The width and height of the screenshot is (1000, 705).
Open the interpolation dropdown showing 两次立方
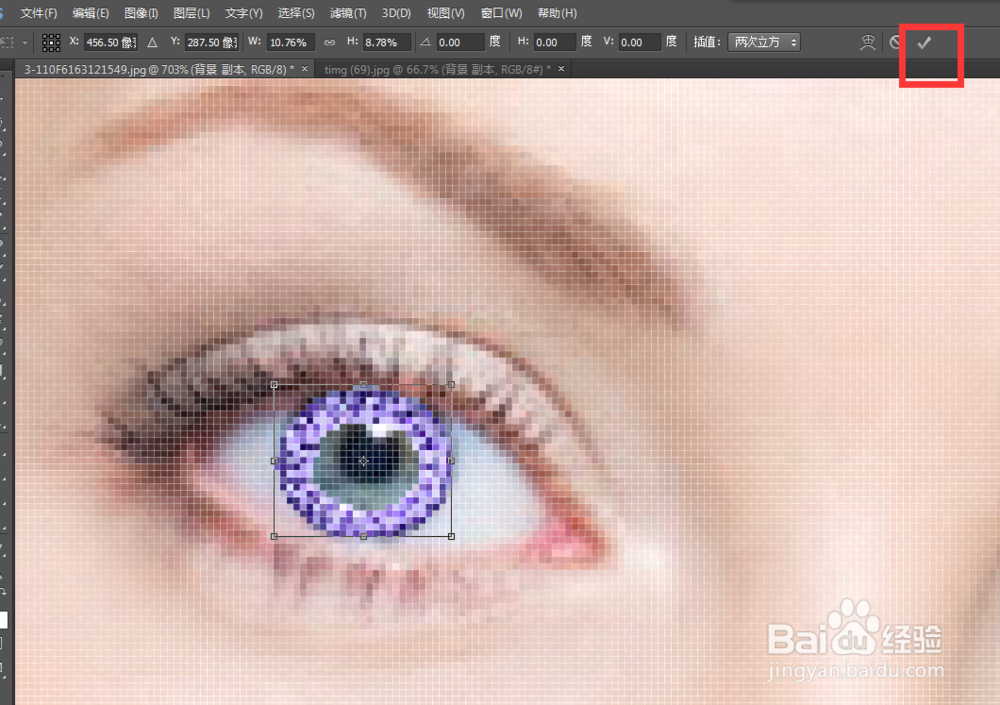[x=764, y=42]
